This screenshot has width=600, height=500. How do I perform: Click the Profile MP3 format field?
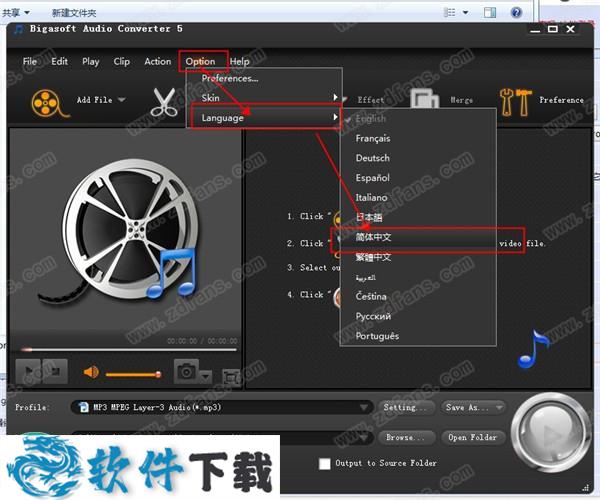[222, 408]
